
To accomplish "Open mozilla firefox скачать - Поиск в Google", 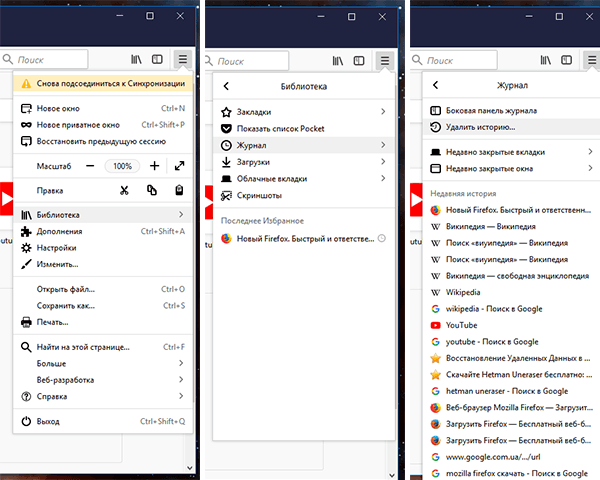I will click(x=512, y=473).
